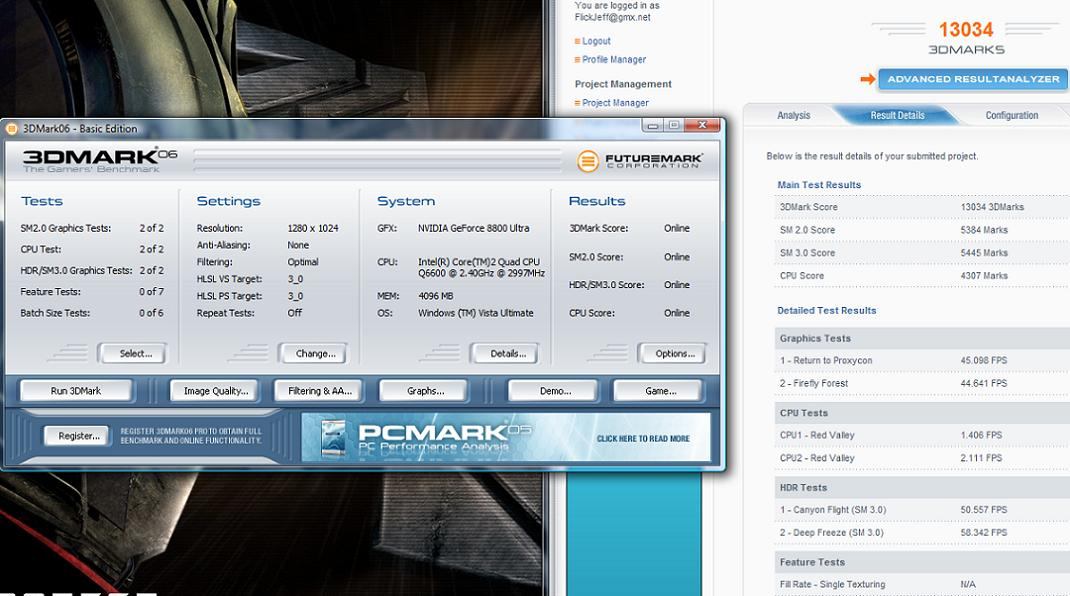Click Advanced ResultAnalyzer button
The height and width of the screenshot is (596, 1070).
[973, 79]
